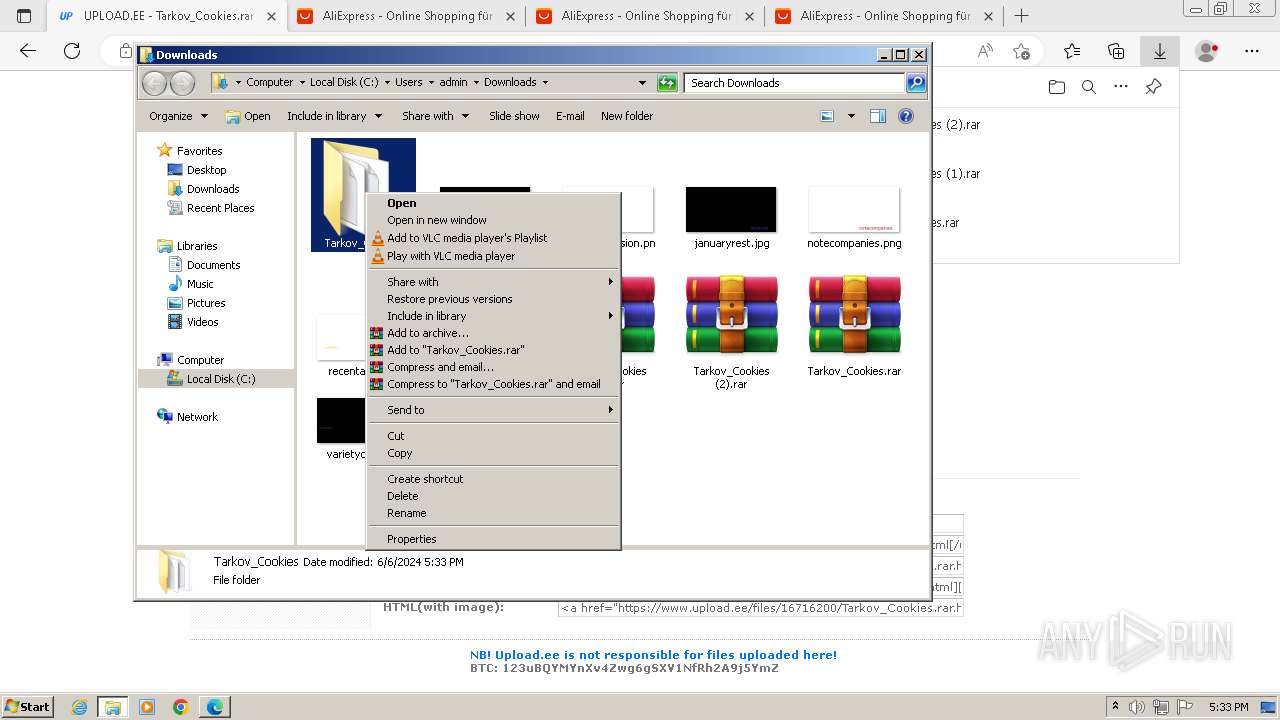Select Network in navigation pane

[x=197, y=417]
